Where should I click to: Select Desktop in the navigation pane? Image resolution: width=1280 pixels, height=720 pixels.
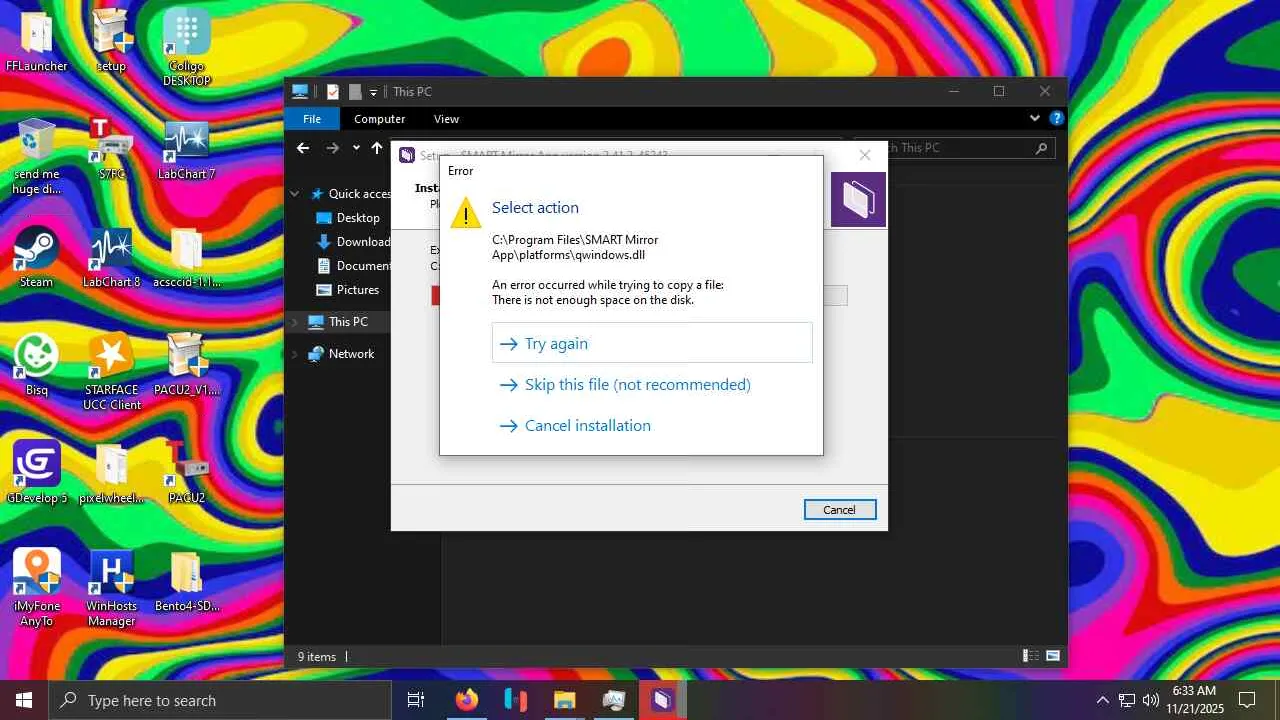[348, 218]
